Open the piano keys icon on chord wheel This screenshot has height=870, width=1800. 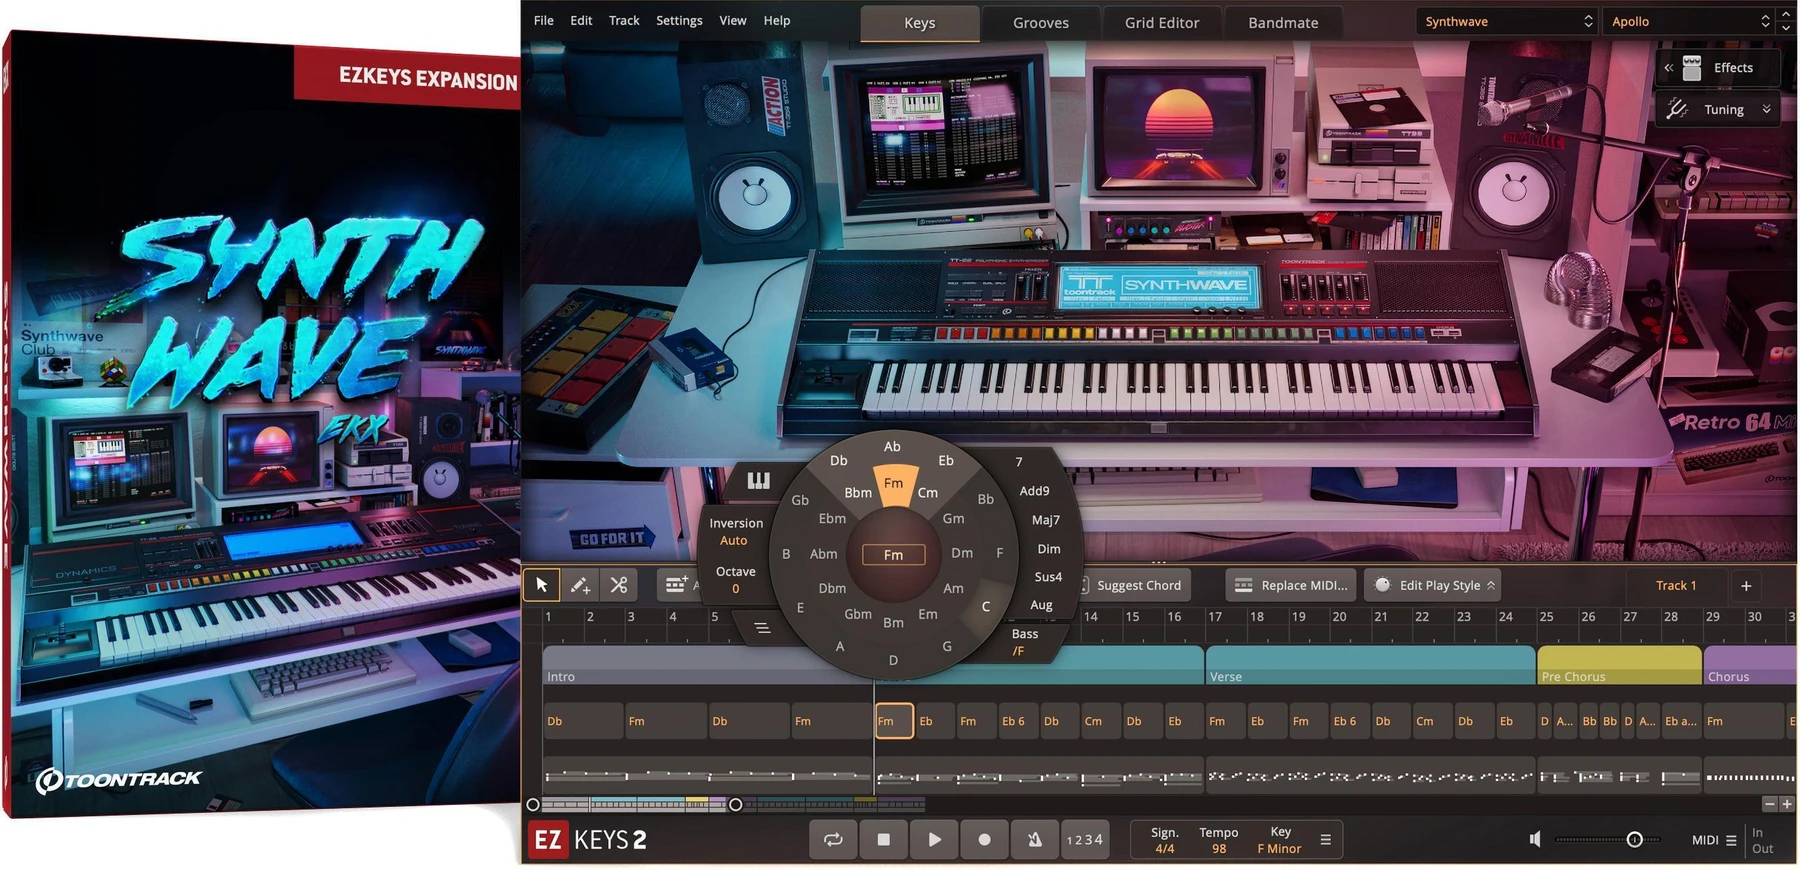click(758, 481)
